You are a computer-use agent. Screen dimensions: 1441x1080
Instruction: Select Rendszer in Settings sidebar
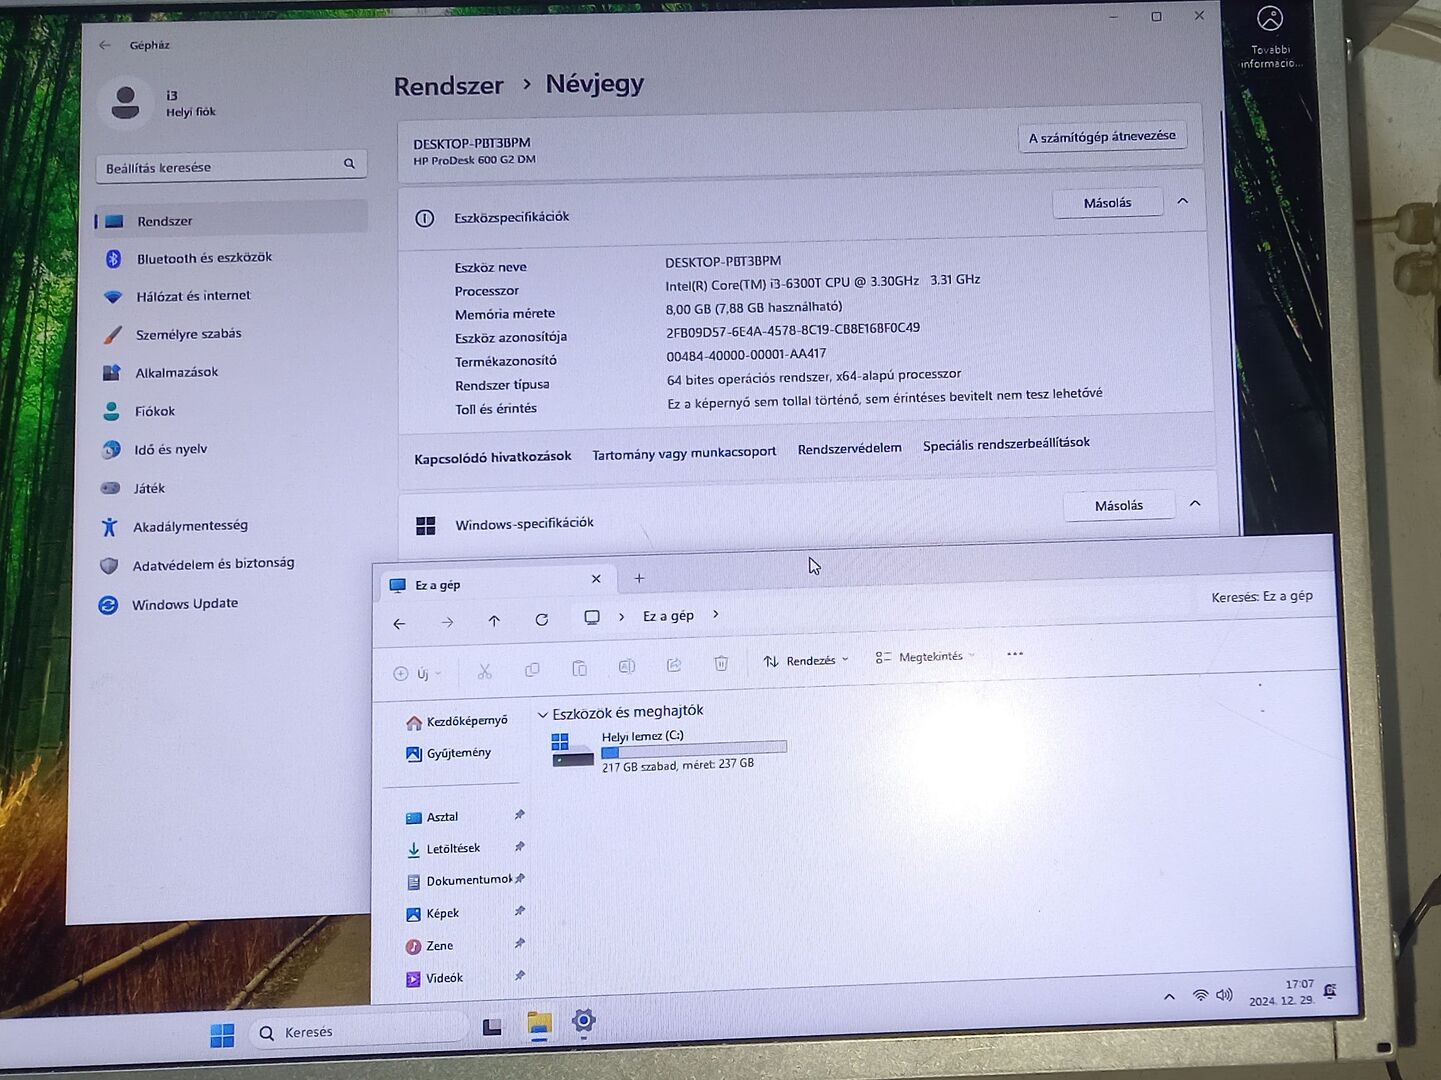(231, 220)
